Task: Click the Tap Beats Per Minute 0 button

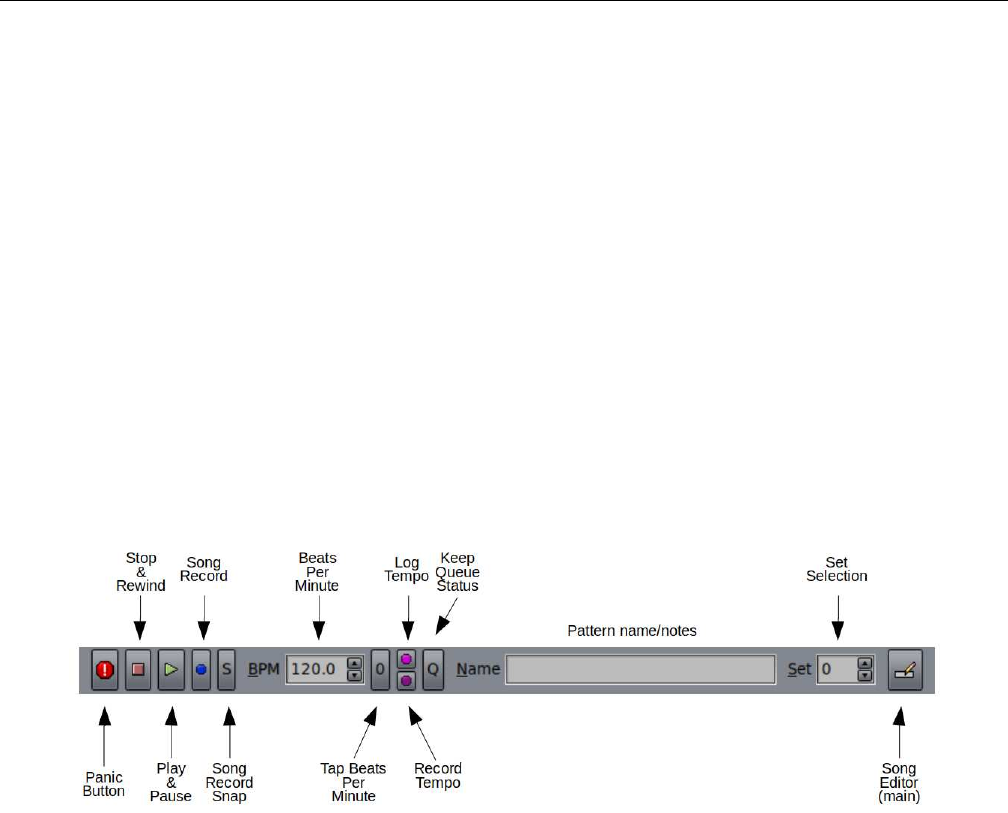Action: [x=381, y=670]
